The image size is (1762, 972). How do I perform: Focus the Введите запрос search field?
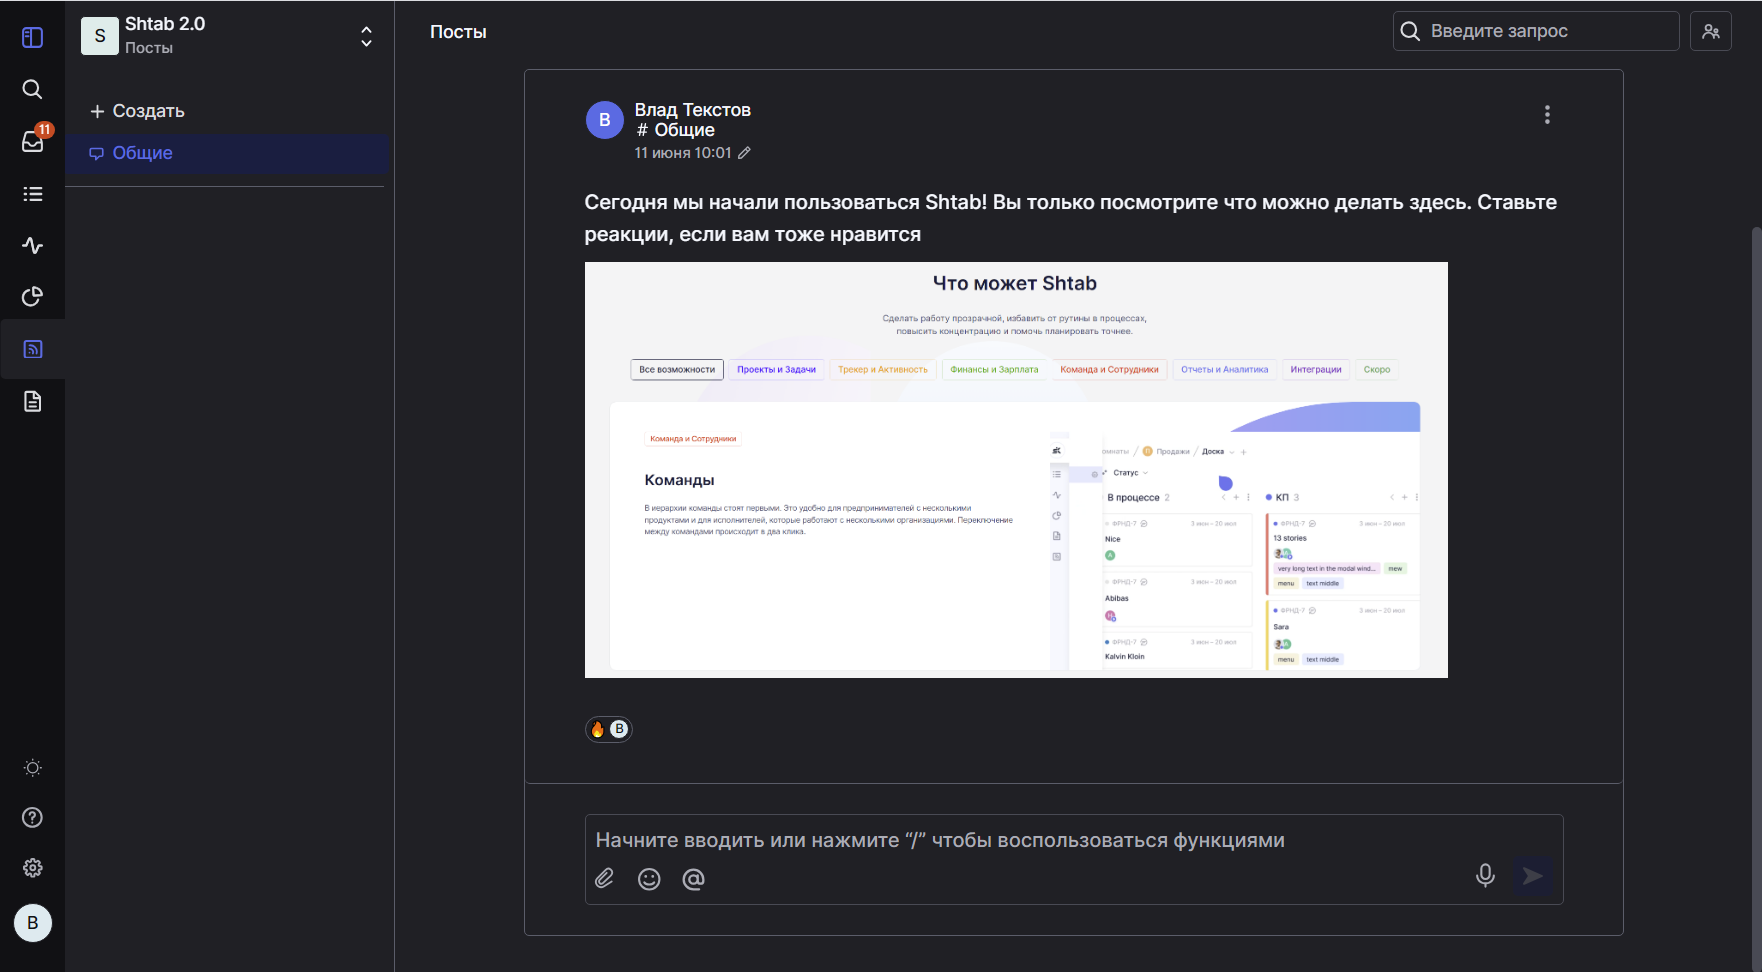1535,31
